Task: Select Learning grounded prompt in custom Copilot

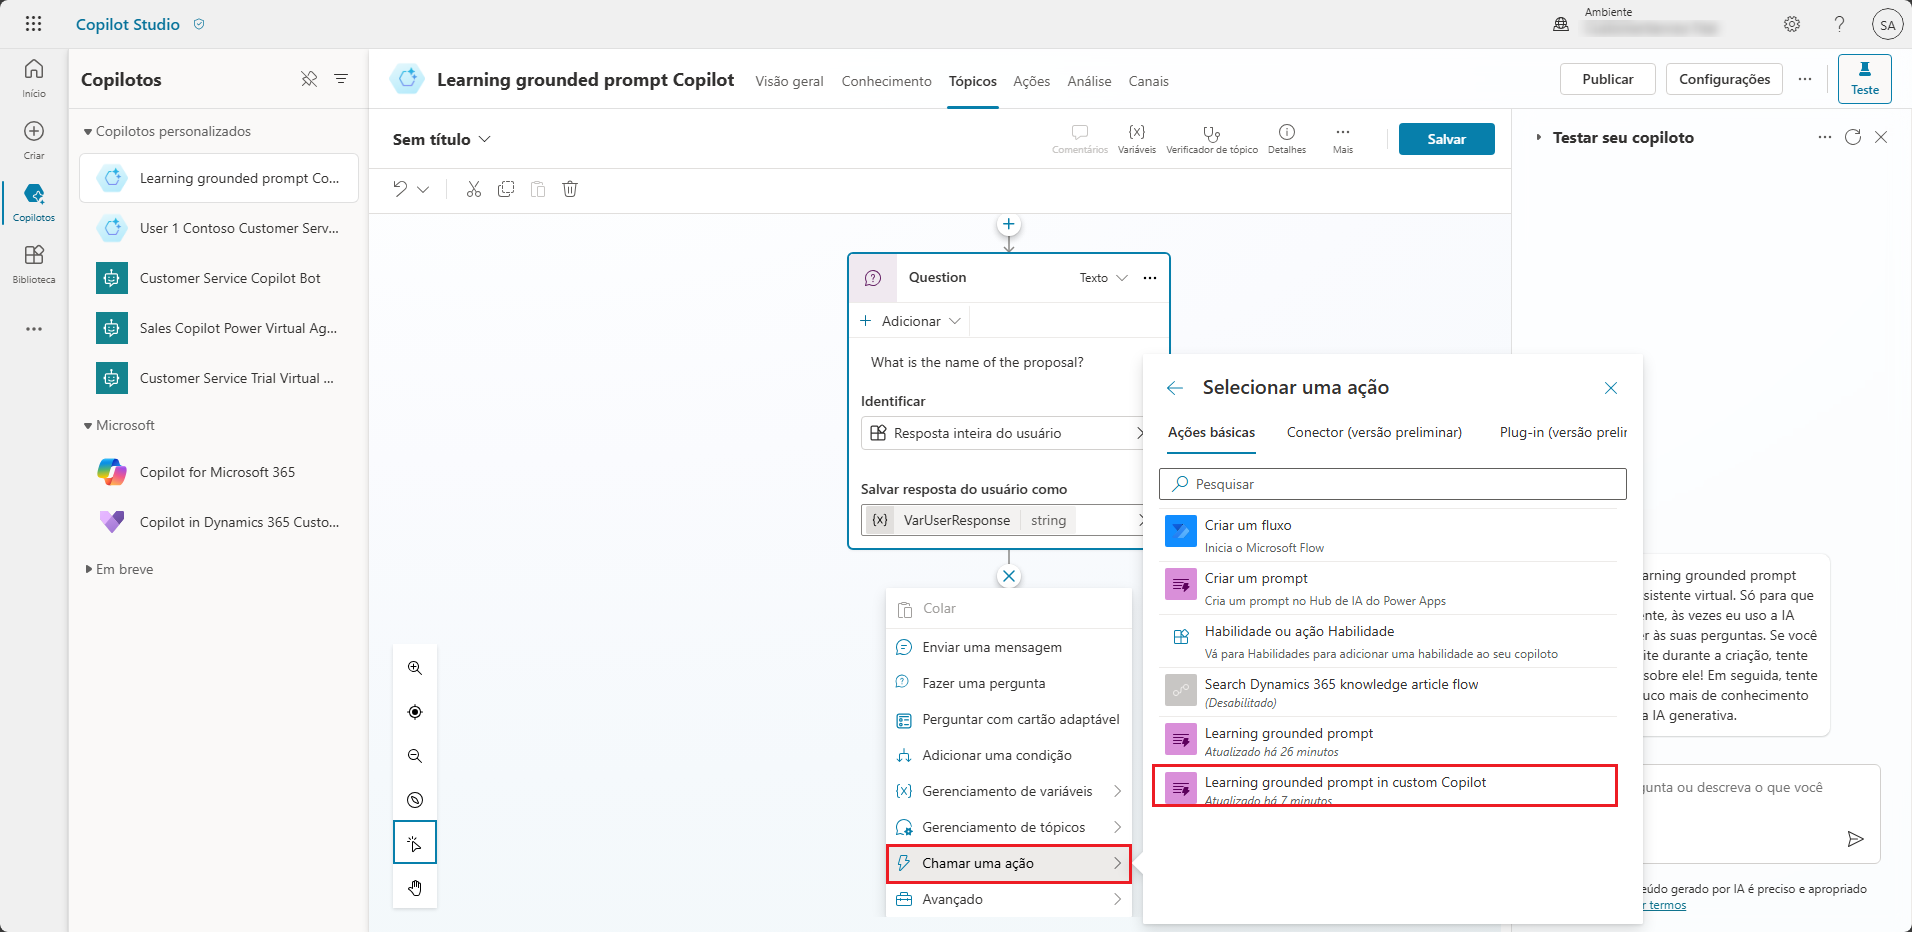Action: pyautogui.click(x=1385, y=786)
